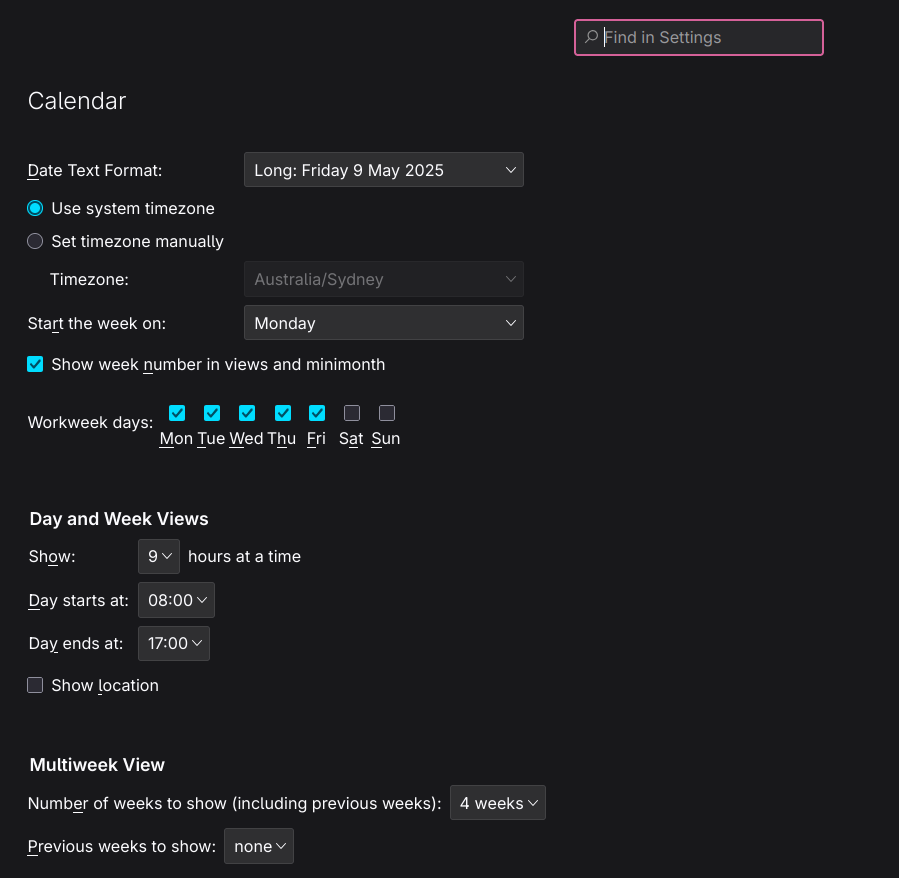Focus the Find in Settings search field
The image size is (899, 878).
tap(698, 37)
